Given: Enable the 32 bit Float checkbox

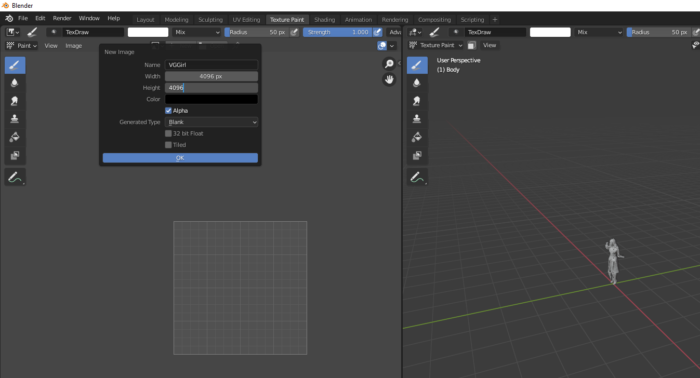Looking at the screenshot, I should [x=168, y=133].
